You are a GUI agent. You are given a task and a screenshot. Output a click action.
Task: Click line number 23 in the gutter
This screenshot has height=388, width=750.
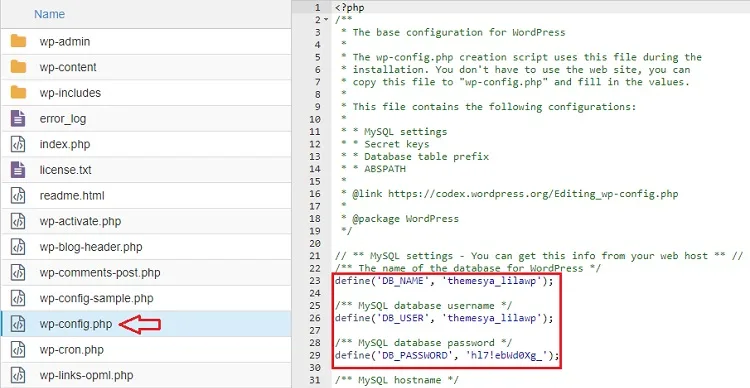(x=315, y=281)
